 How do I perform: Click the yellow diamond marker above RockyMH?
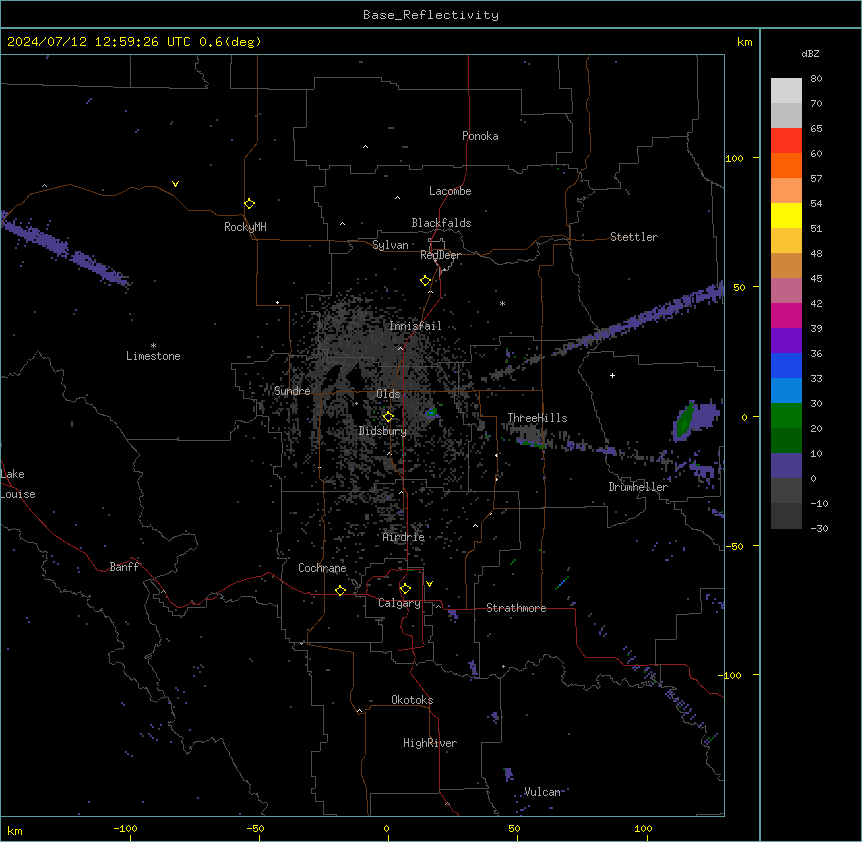pos(250,204)
